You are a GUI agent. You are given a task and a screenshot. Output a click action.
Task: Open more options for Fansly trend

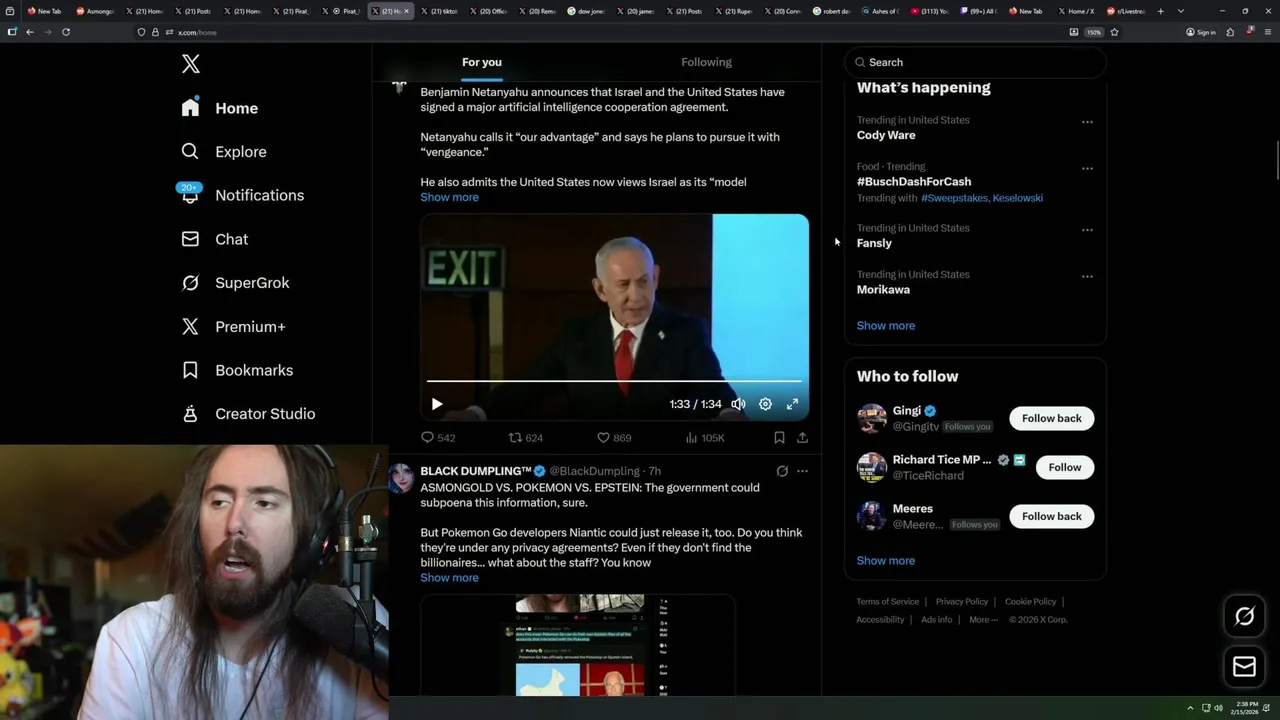point(1087,230)
